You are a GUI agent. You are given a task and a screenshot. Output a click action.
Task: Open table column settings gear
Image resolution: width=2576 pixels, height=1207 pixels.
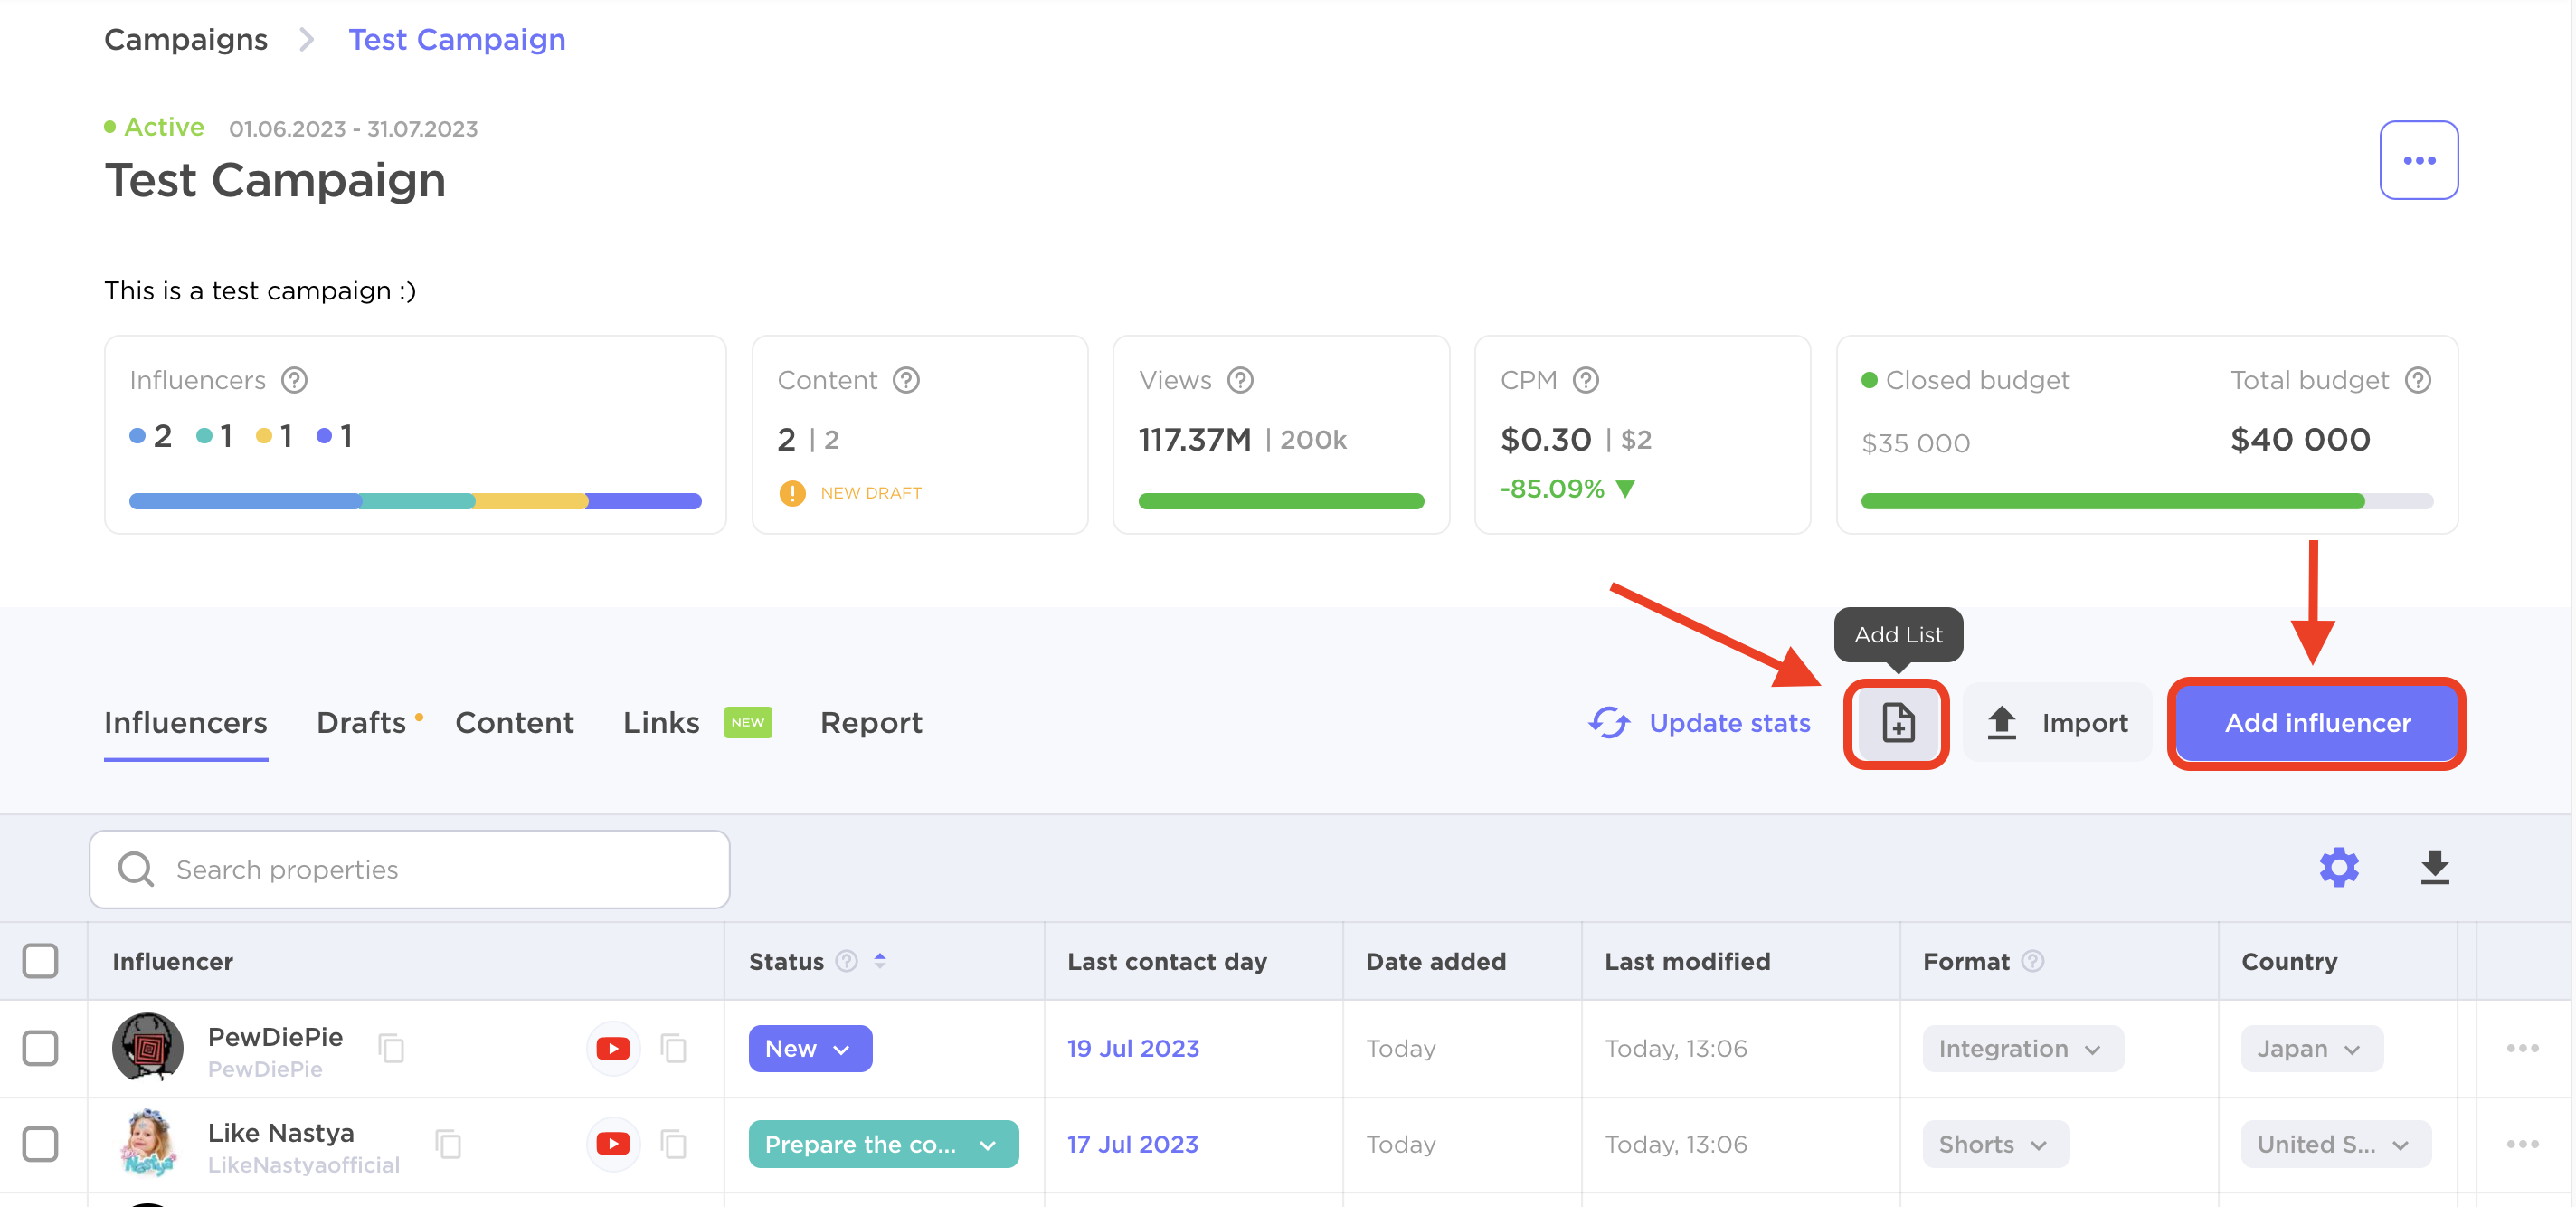tap(2339, 868)
